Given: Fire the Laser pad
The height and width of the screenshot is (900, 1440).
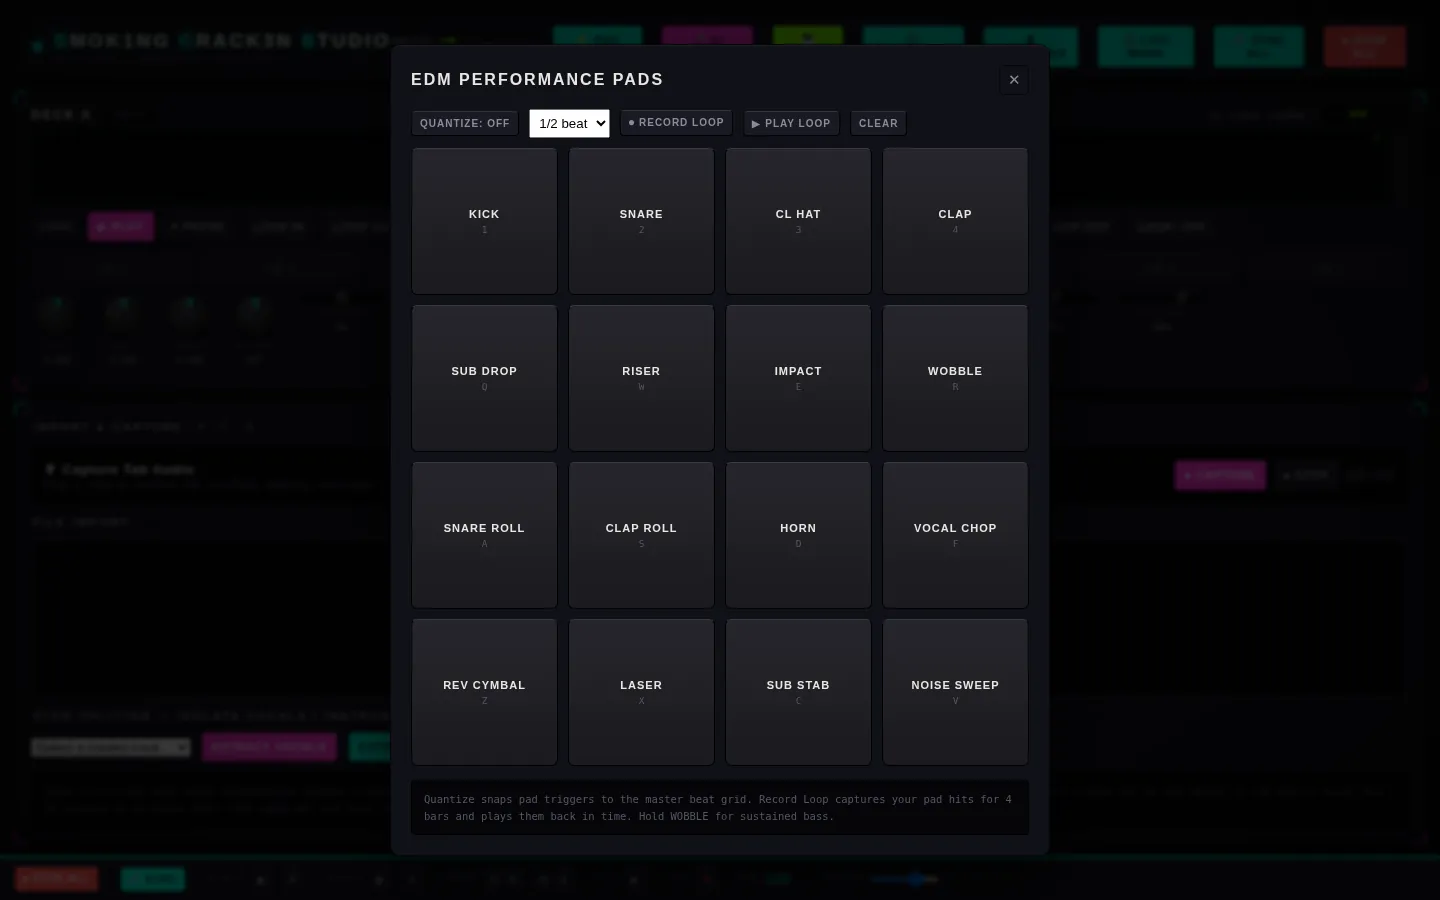Looking at the screenshot, I should click(641, 692).
